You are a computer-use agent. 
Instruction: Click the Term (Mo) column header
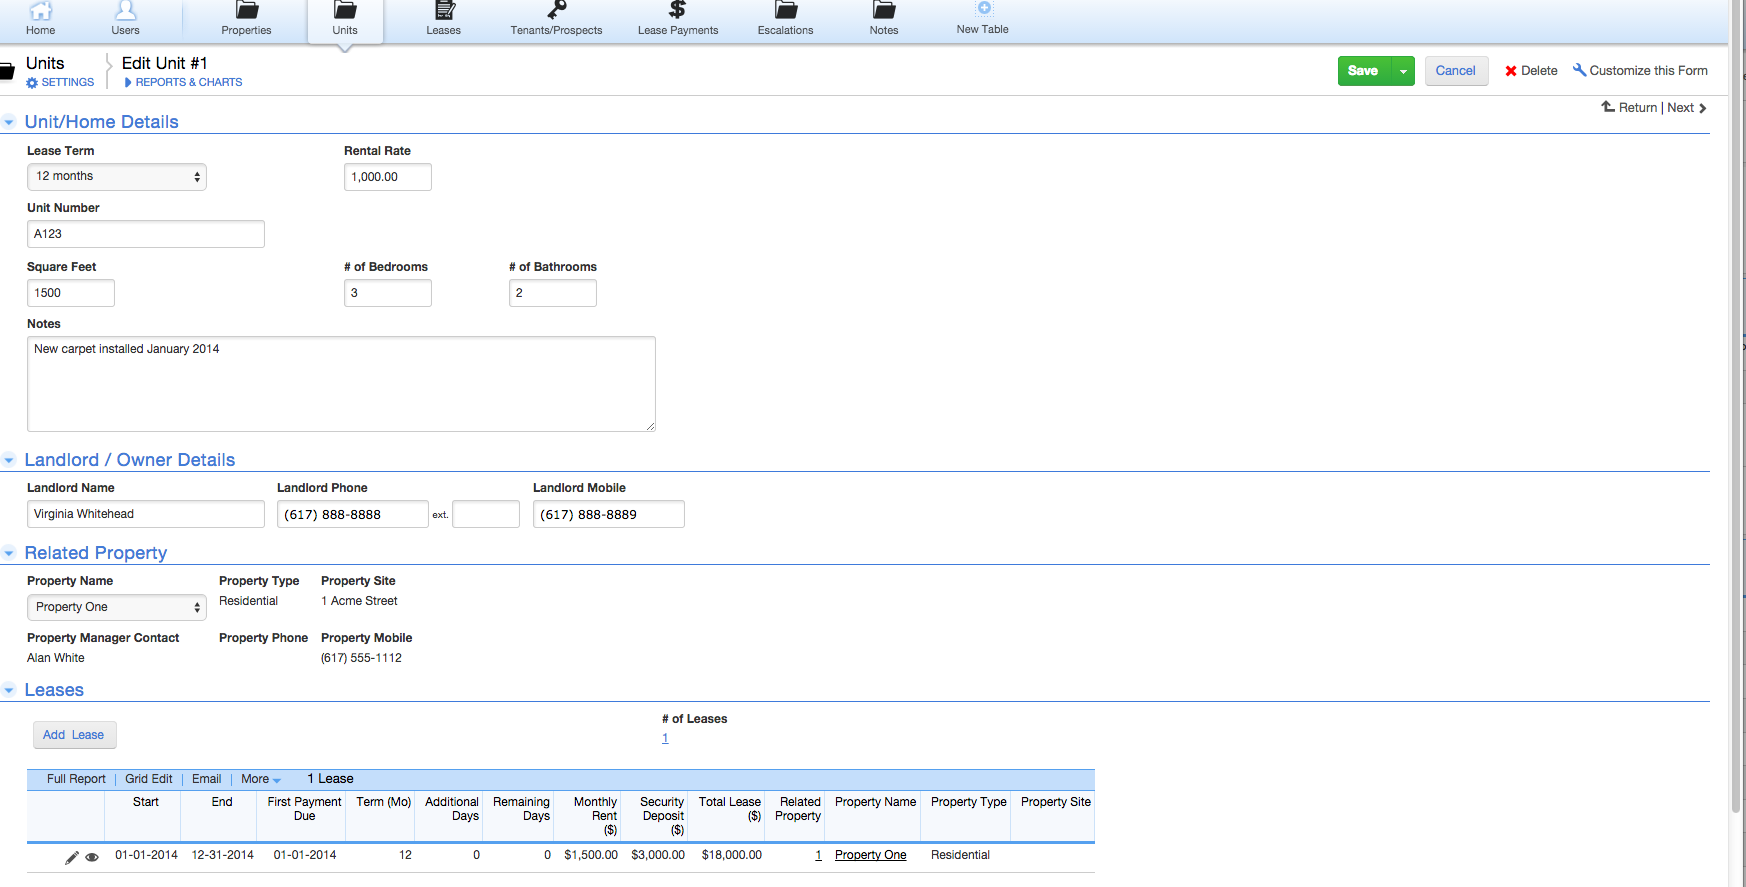point(384,802)
